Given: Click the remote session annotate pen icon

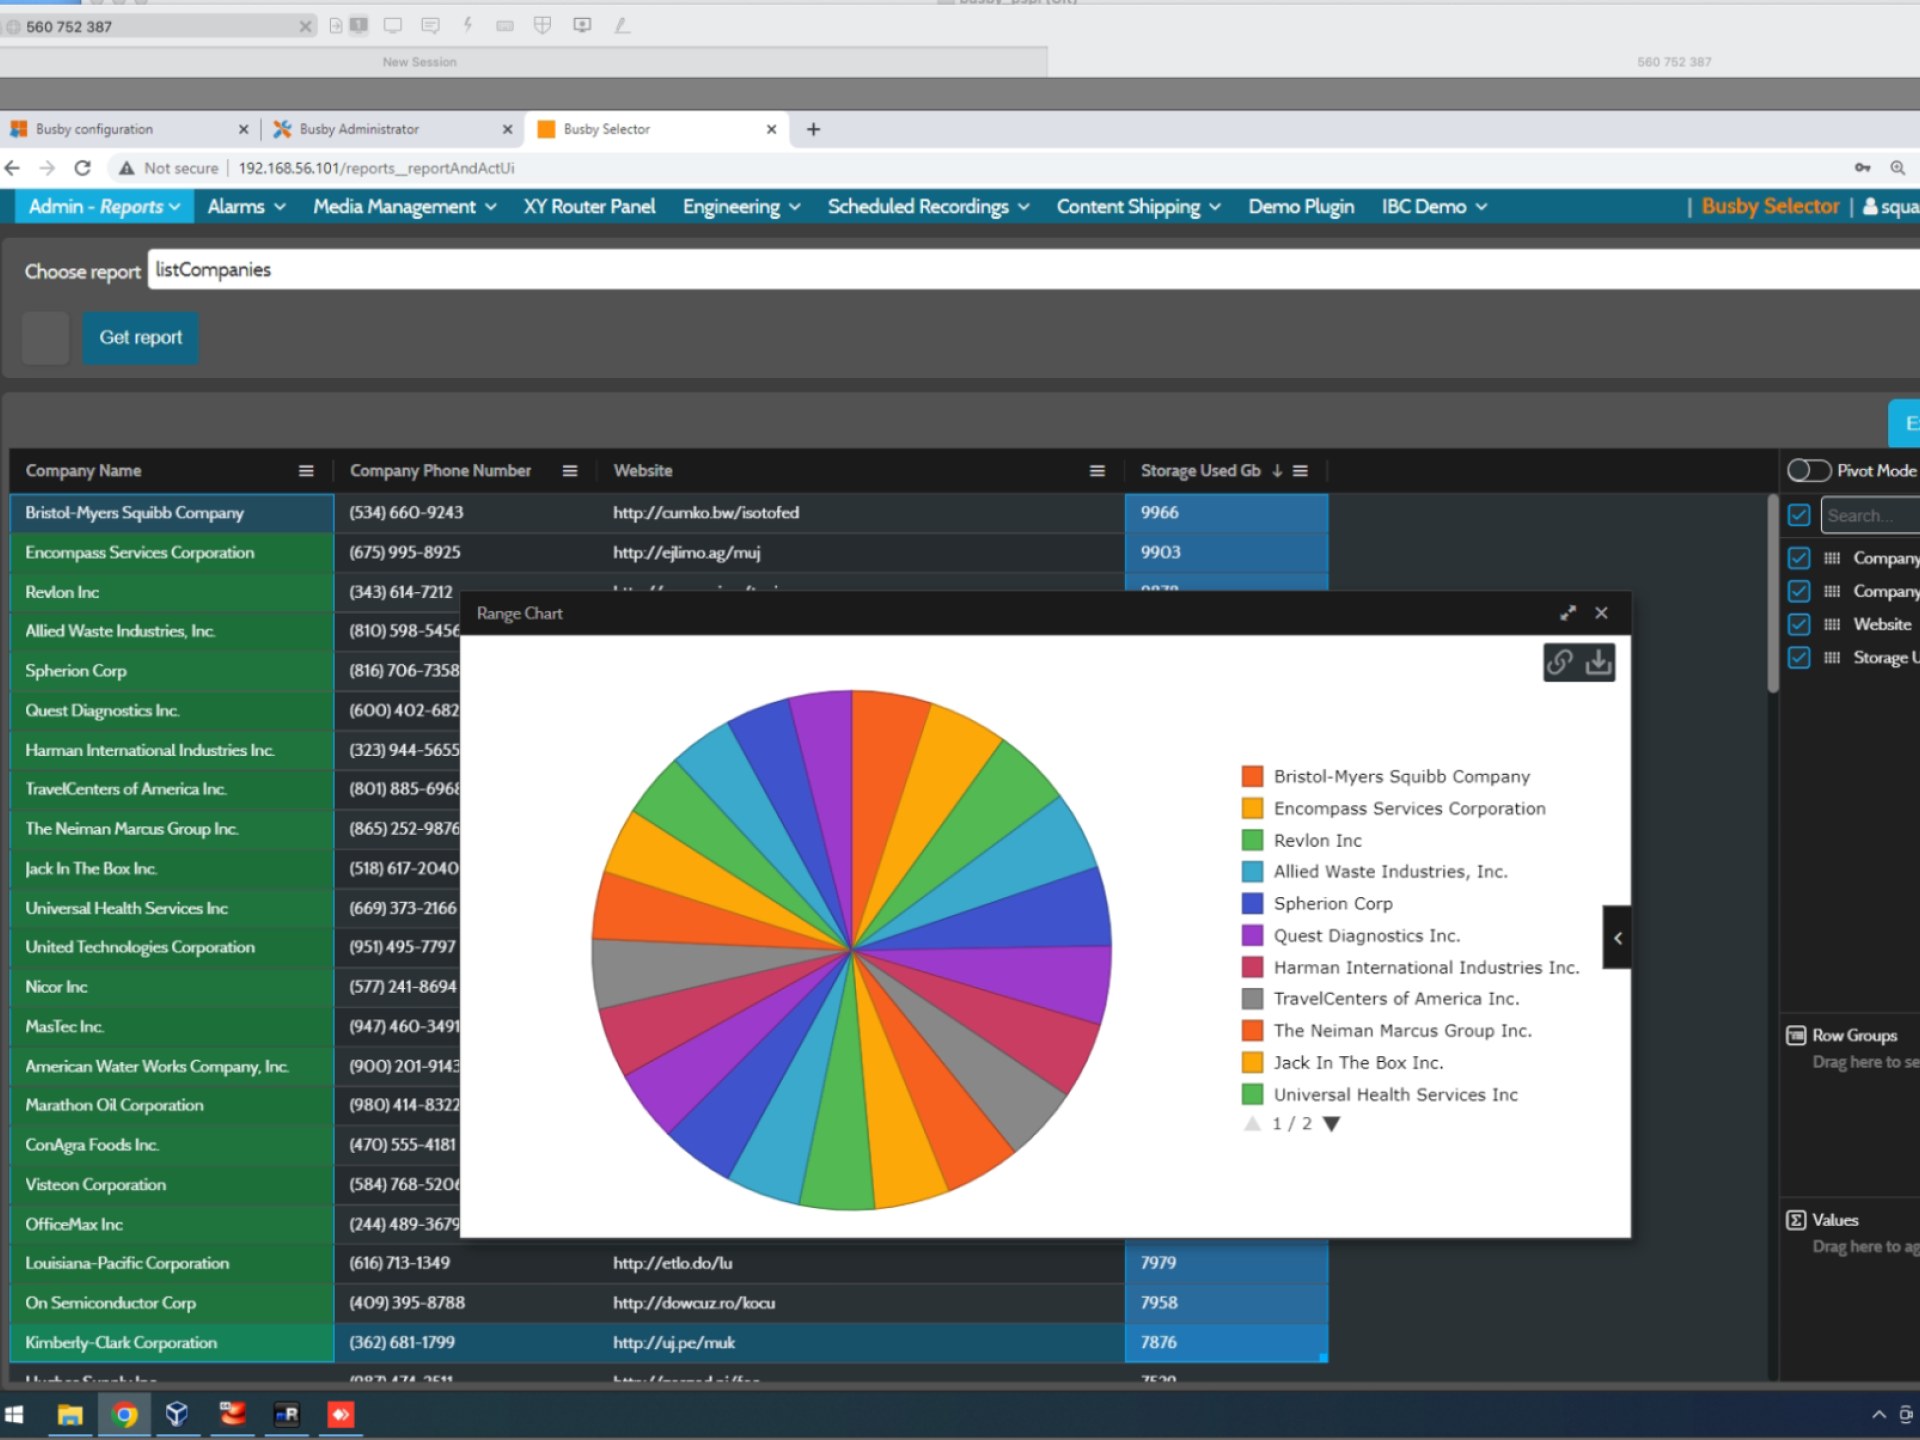Looking at the screenshot, I should (x=621, y=26).
